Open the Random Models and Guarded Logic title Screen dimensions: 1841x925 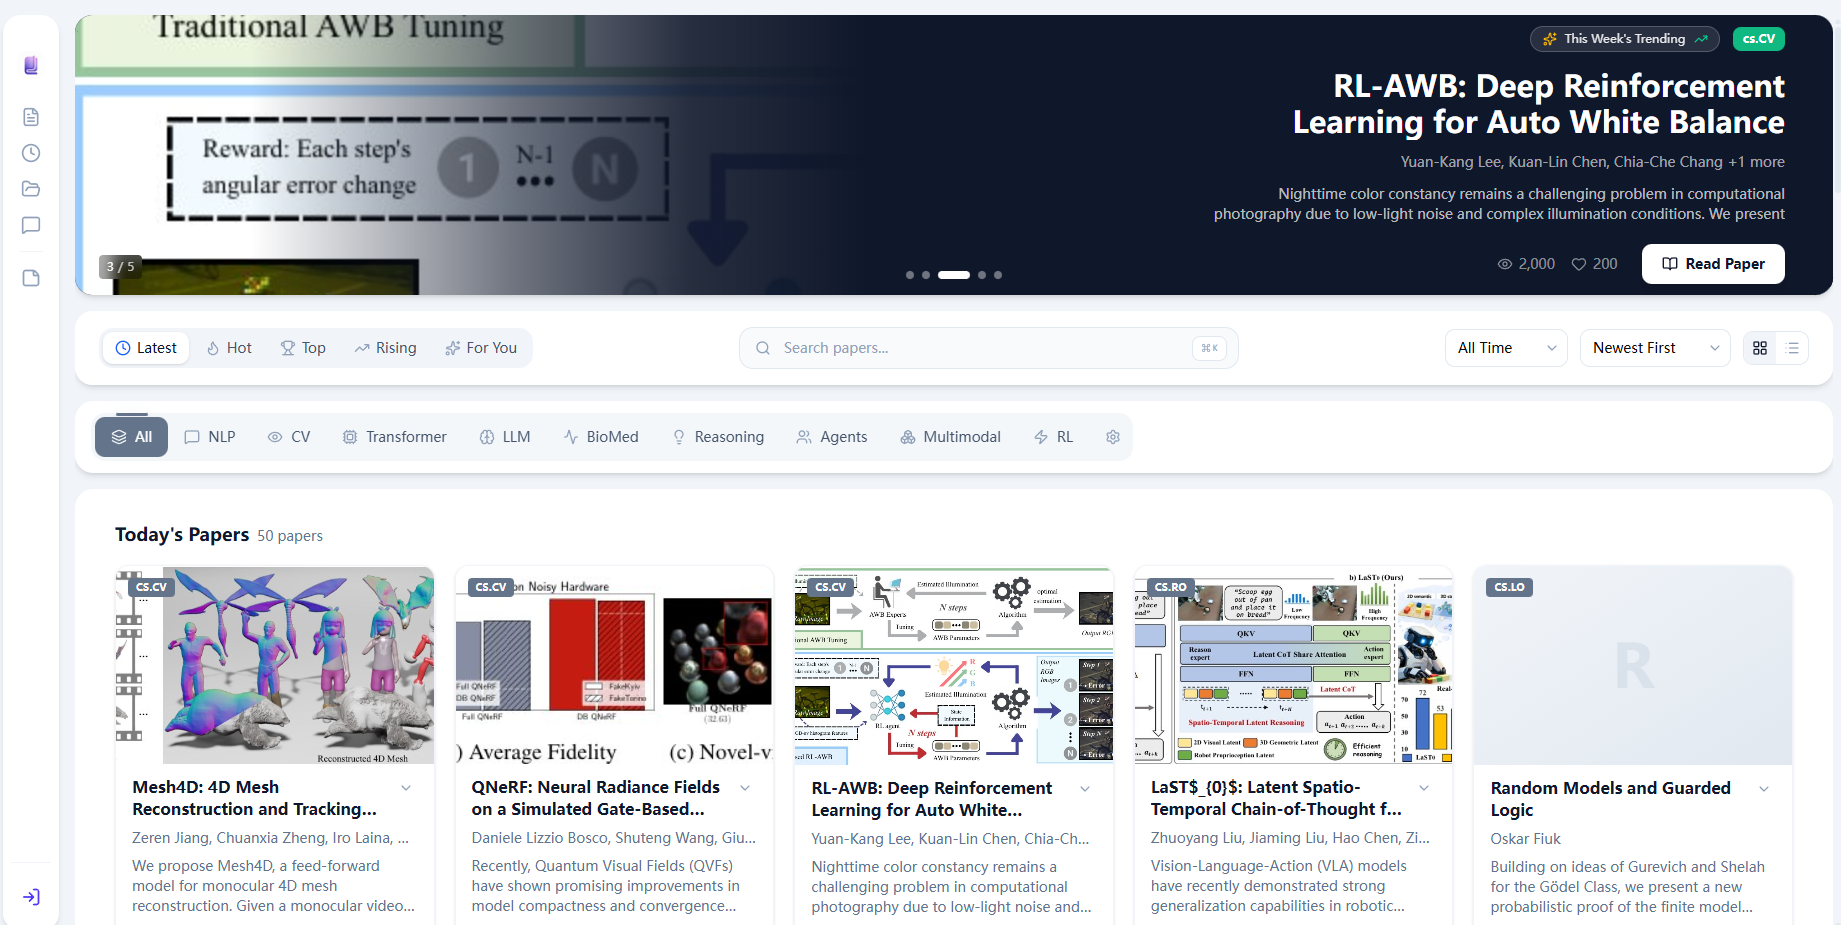tap(1610, 799)
